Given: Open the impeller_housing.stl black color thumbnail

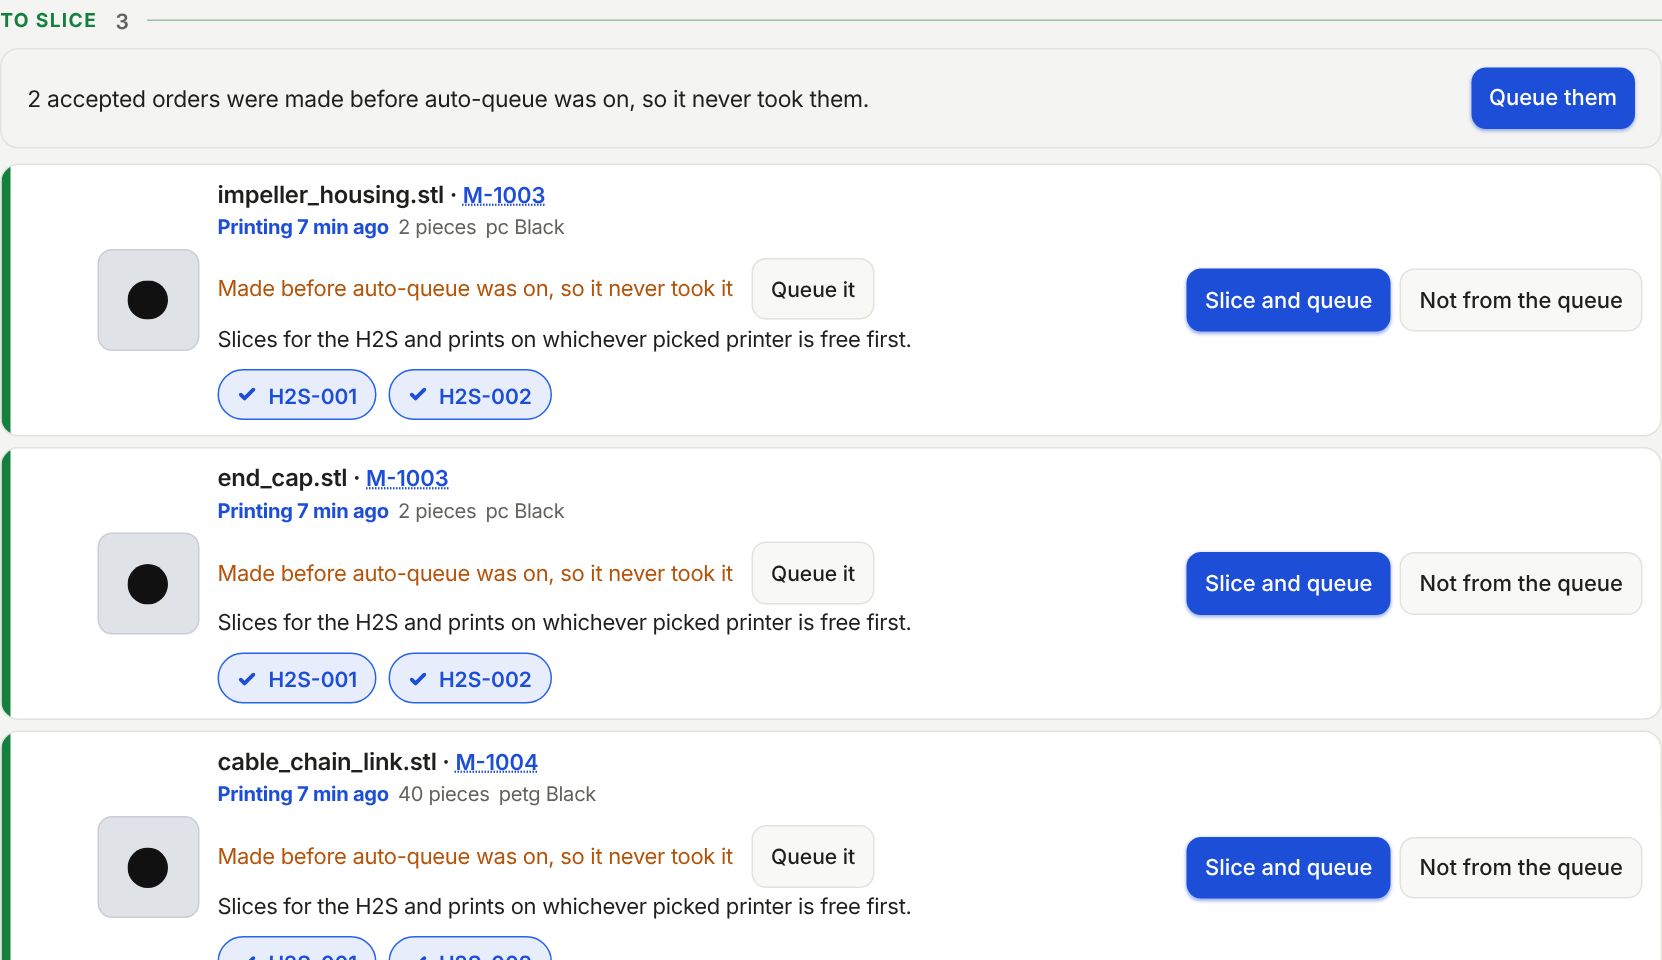Looking at the screenshot, I should [x=148, y=300].
